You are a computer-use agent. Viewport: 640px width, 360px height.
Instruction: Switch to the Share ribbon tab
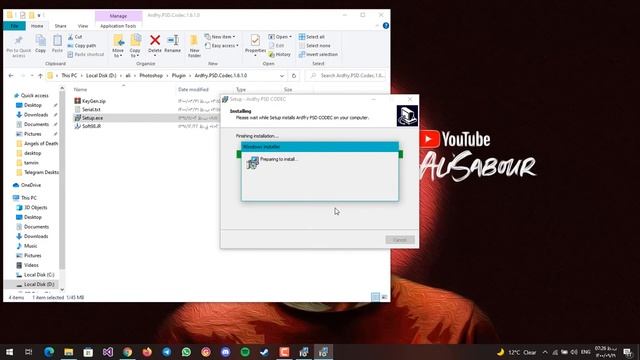[x=60, y=26]
